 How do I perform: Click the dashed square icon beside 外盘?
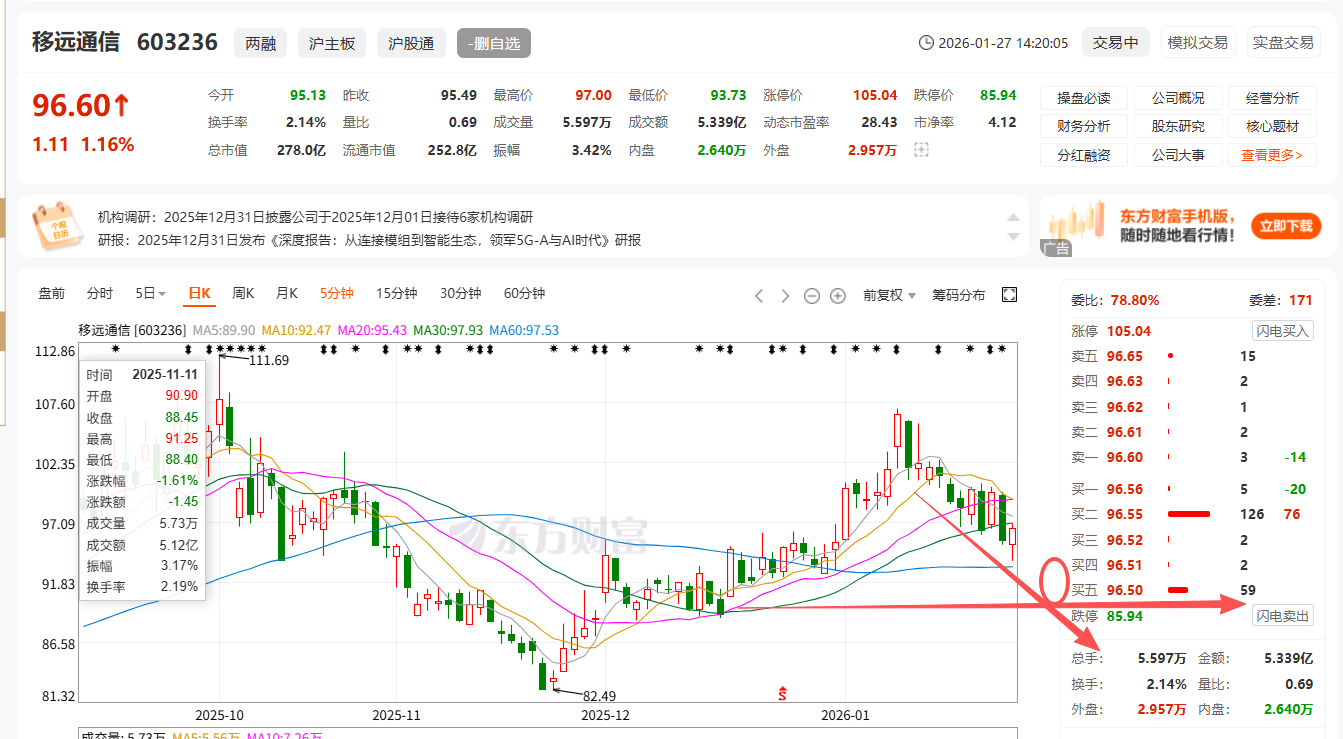[921, 150]
